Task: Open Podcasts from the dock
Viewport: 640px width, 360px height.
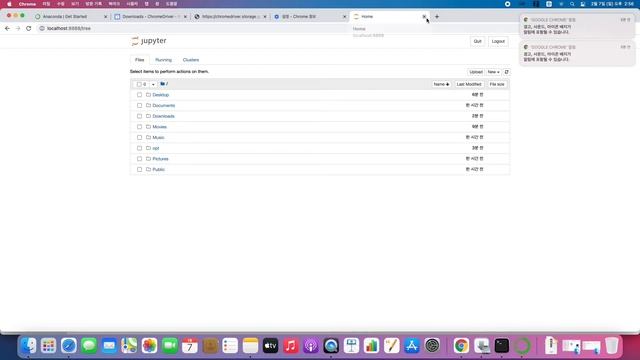Action: (x=311, y=346)
